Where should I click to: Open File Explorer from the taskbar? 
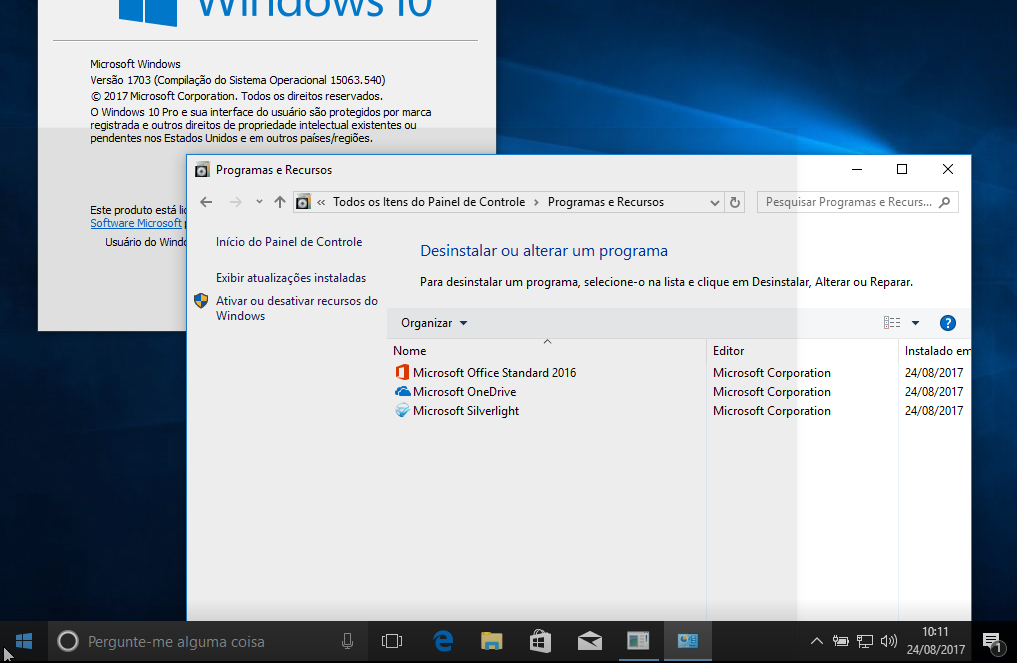click(492, 642)
